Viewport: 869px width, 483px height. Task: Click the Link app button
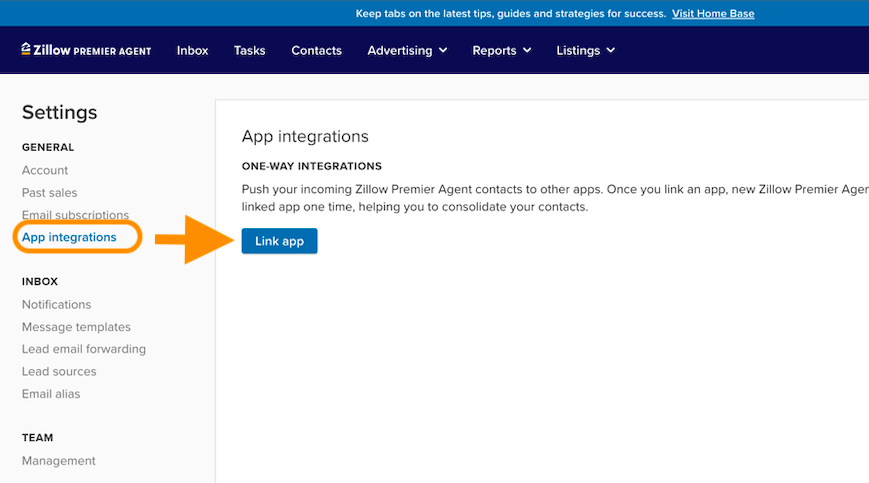[279, 241]
